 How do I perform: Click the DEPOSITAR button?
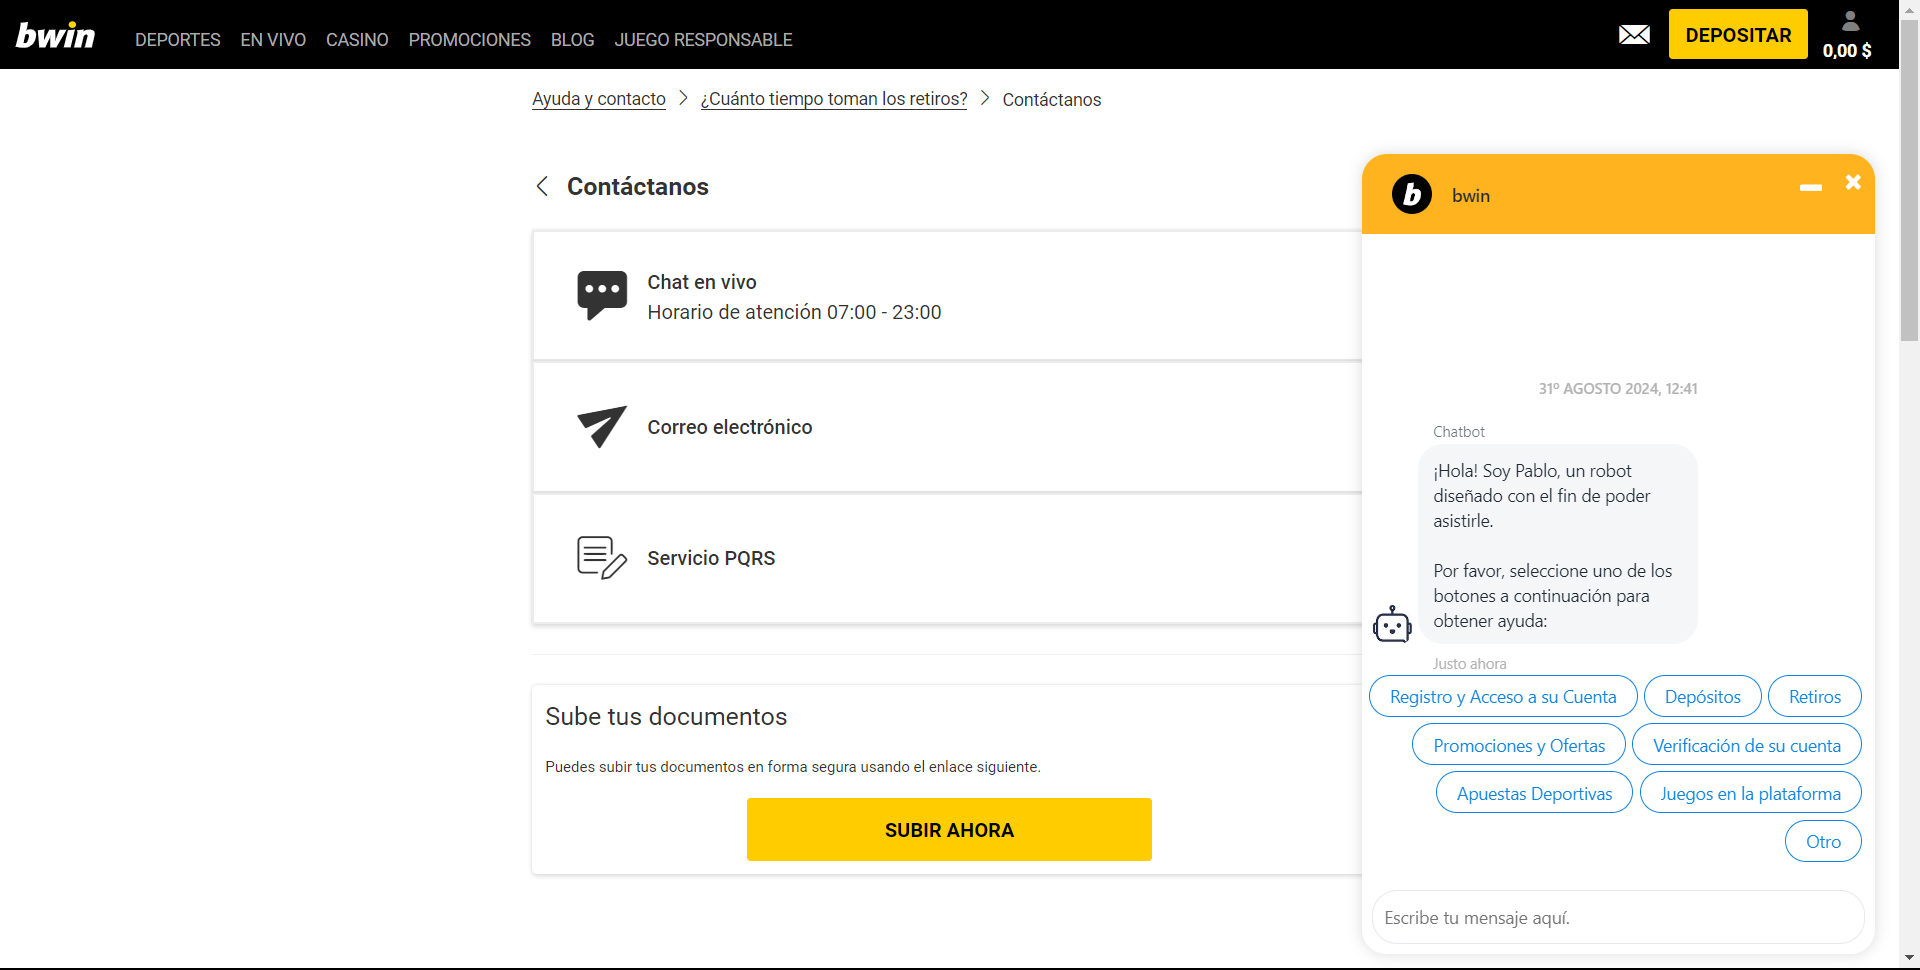1738,34
